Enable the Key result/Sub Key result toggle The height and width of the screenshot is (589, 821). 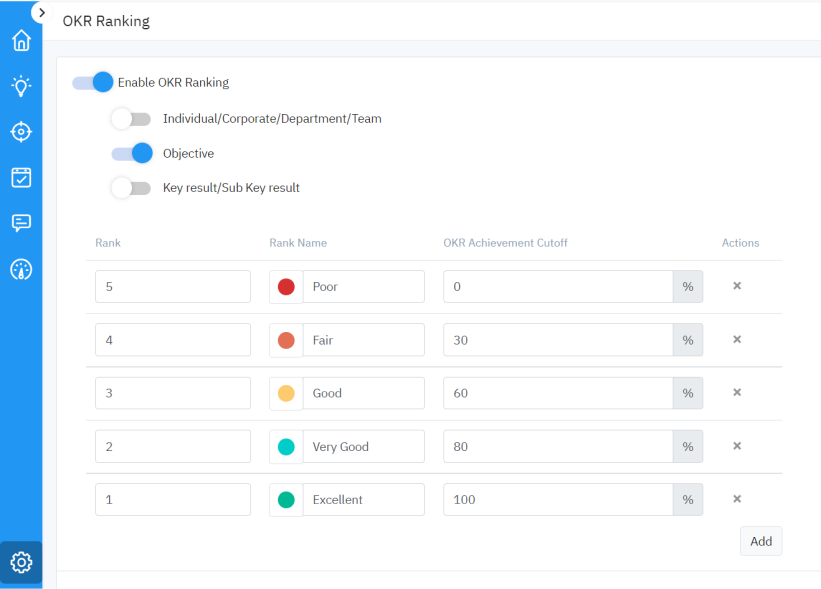tap(131, 188)
